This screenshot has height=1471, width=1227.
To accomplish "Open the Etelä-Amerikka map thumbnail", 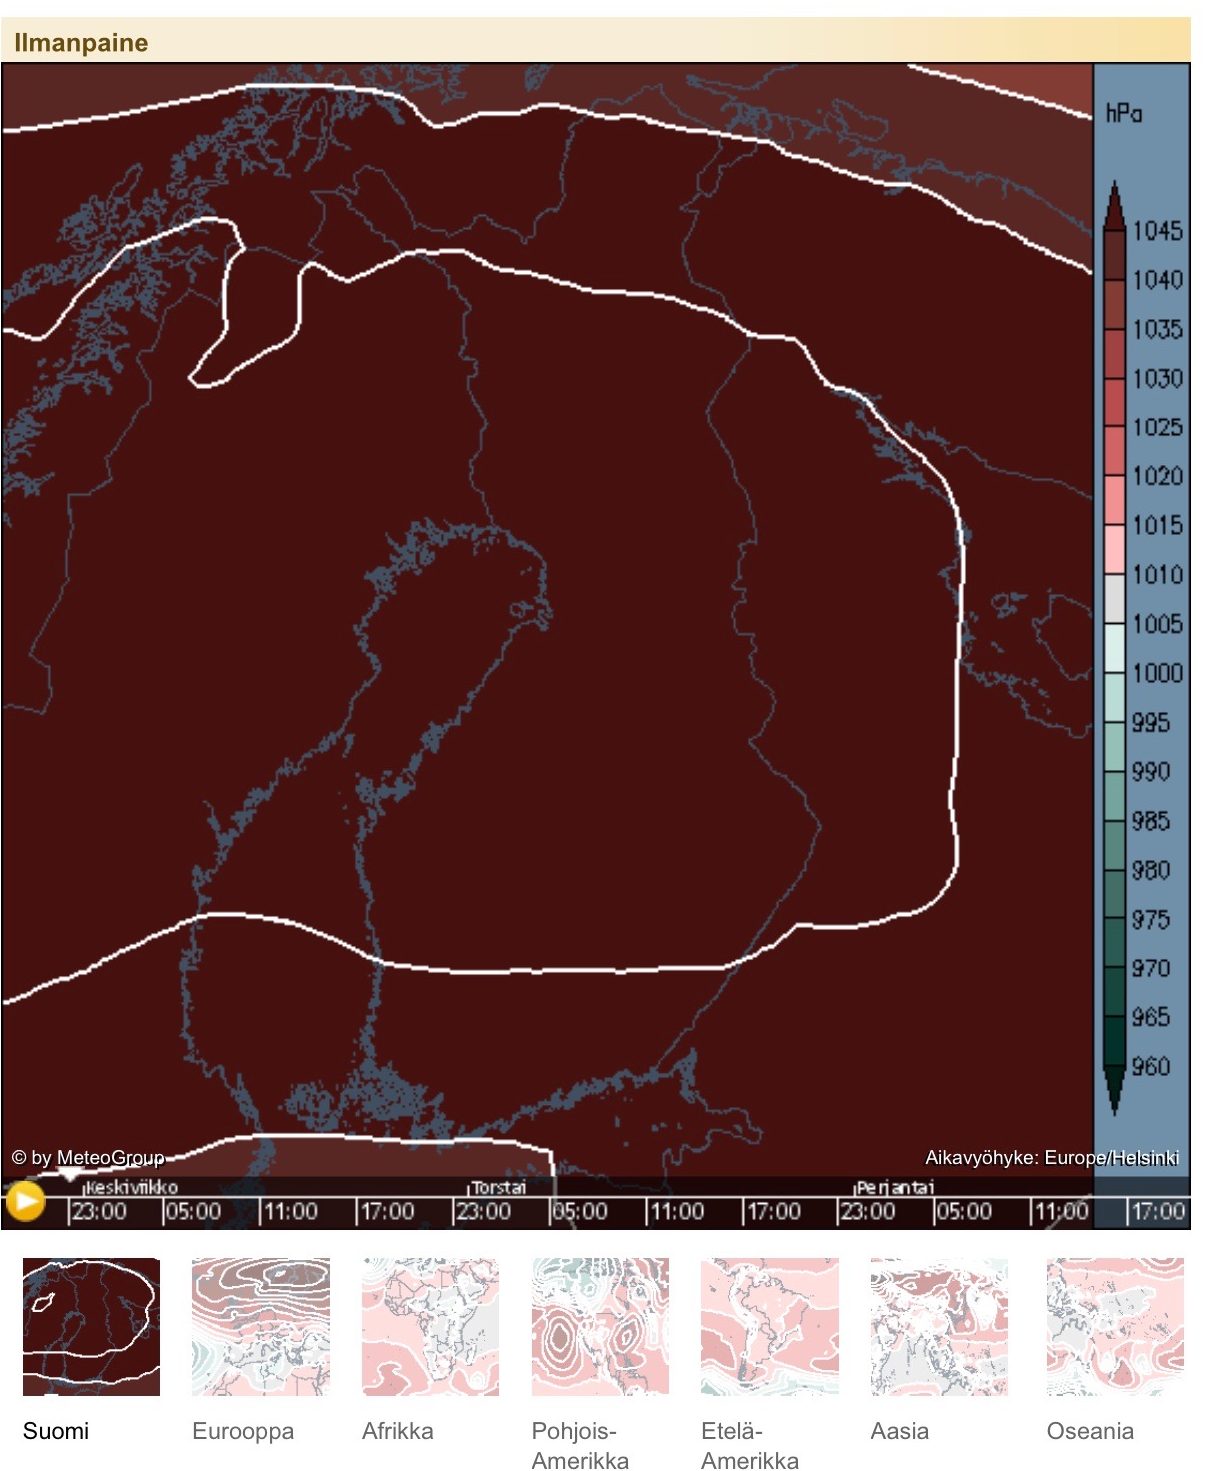I will (770, 1326).
